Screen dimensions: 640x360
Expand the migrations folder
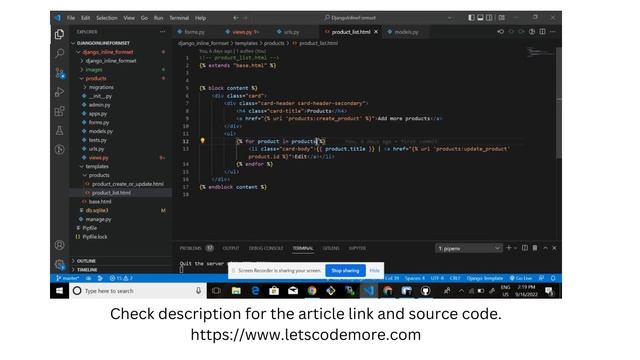[101, 87]
